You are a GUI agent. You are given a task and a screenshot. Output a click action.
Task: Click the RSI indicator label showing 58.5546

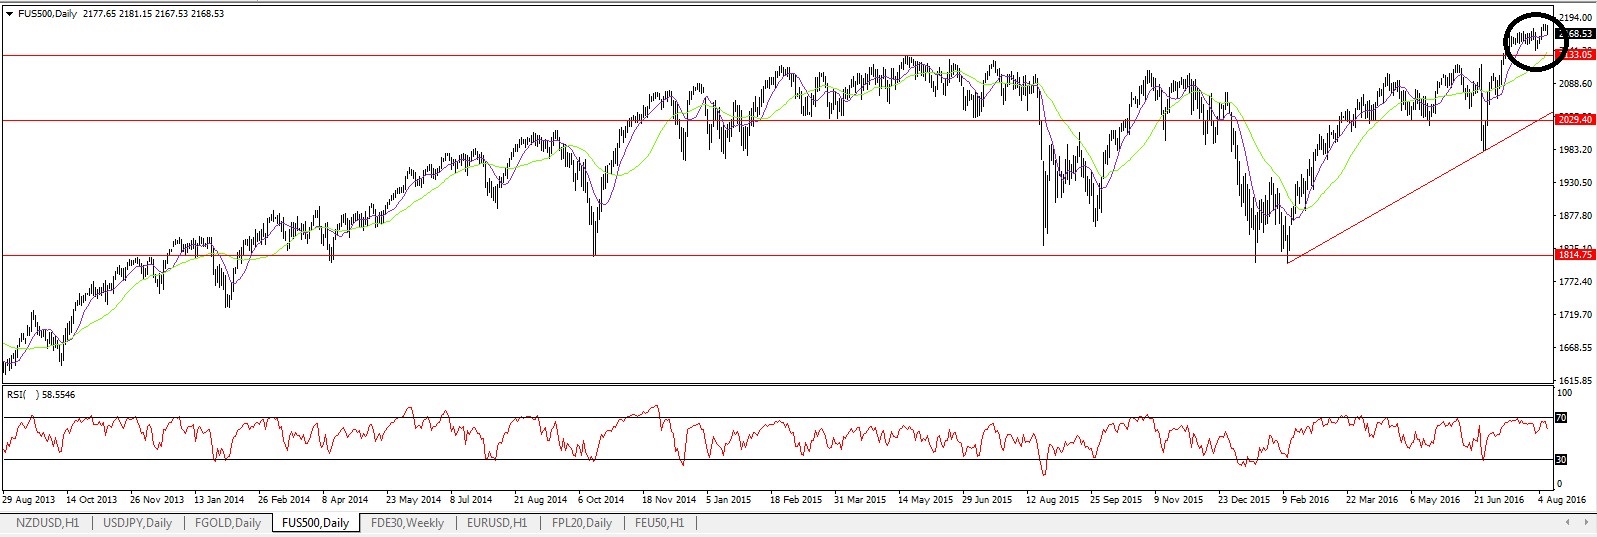coord(41,394)
